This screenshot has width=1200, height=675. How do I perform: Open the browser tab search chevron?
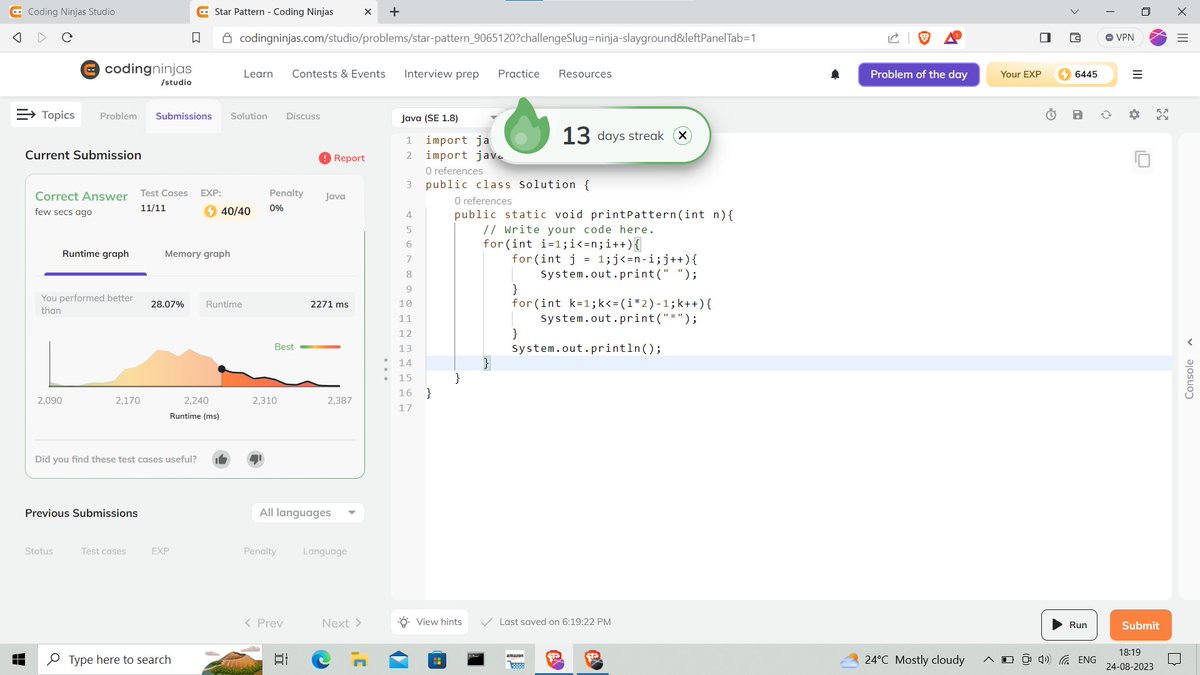click(x=1074, y=12)
